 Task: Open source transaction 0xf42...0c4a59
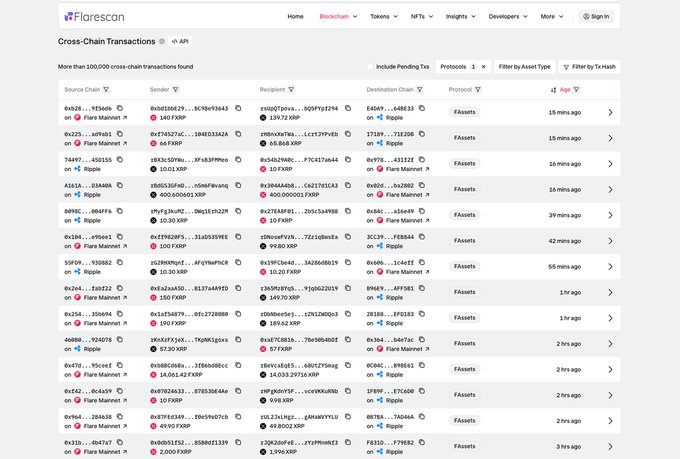[x=88, y=391]
